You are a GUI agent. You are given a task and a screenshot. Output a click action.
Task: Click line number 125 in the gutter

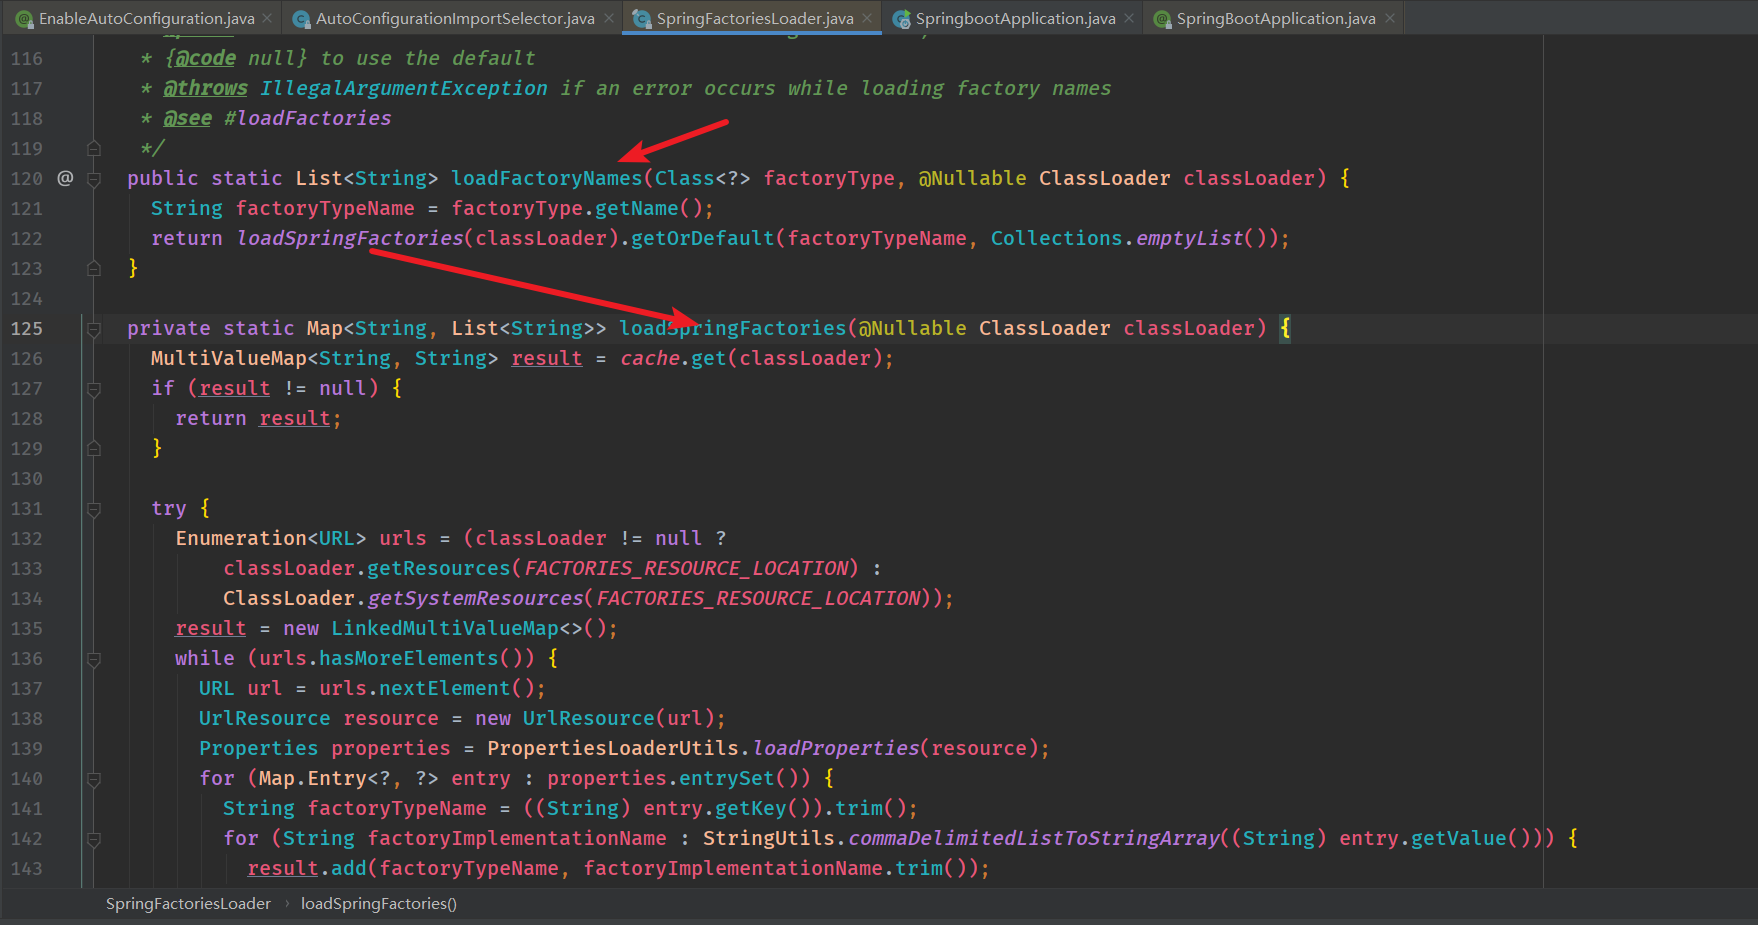pos(27,329)
